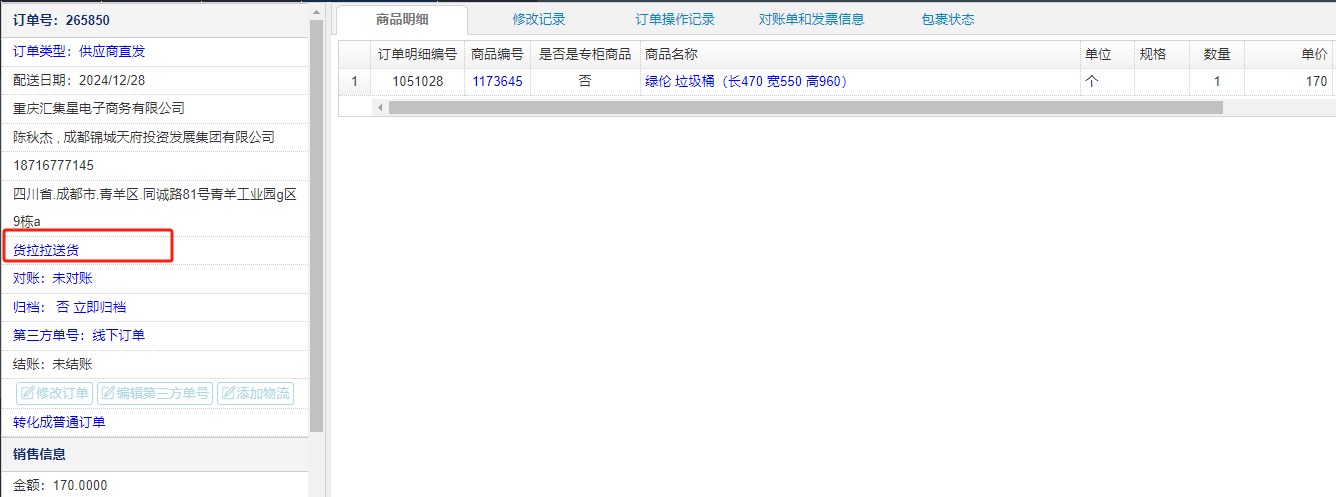Click the 转化成普通订单 link

59,422
